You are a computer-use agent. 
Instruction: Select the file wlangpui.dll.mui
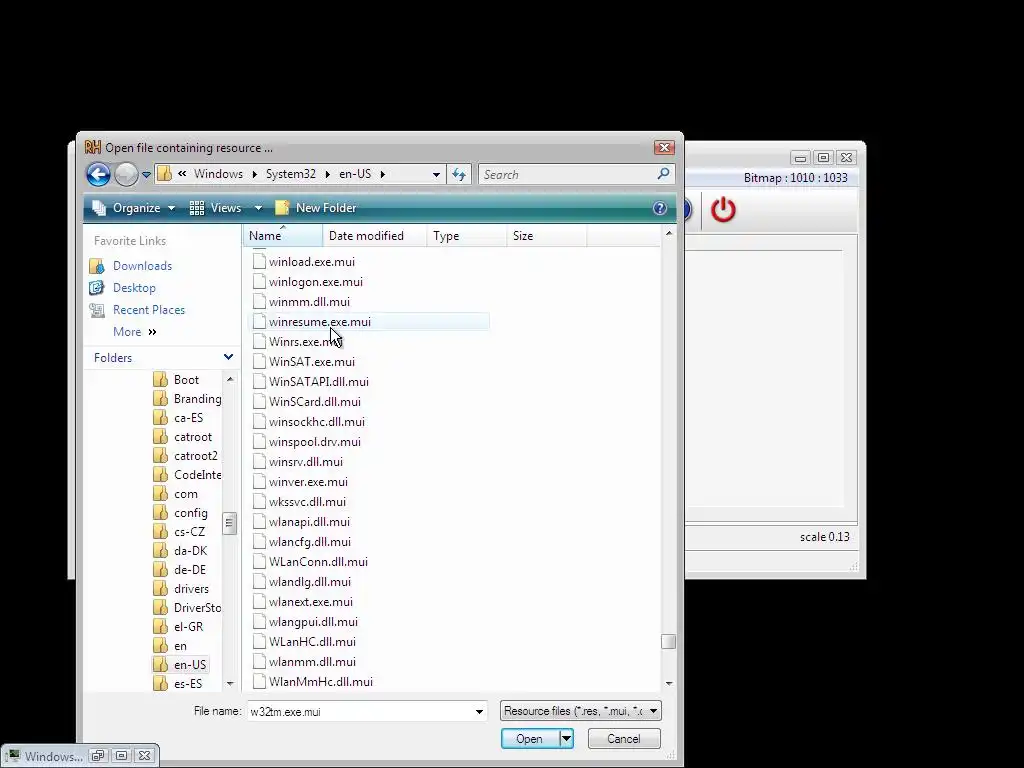coord(313,622)
